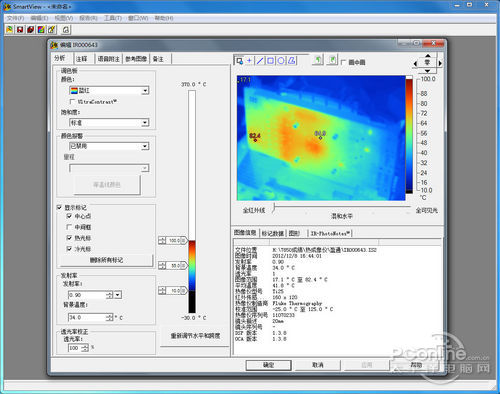Switch to the 参考图像 tab
This screenshot has height=394, width=500.
click(x=136, y=59)
